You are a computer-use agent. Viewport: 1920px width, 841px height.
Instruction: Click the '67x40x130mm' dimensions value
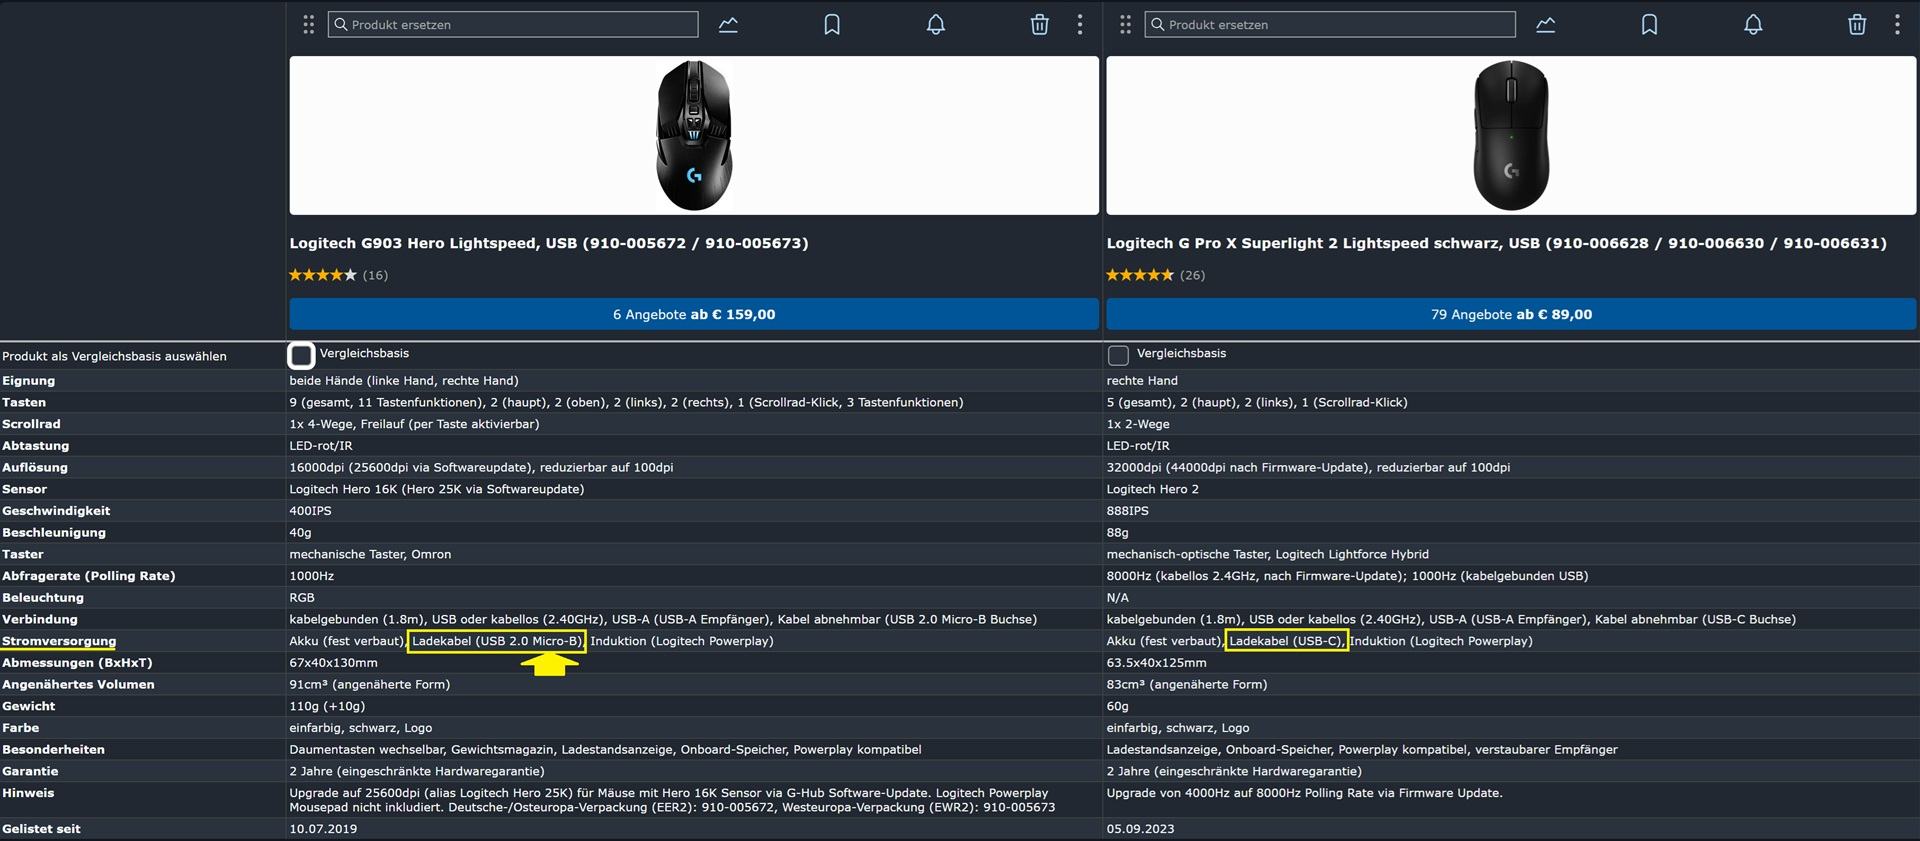point(333,663)
